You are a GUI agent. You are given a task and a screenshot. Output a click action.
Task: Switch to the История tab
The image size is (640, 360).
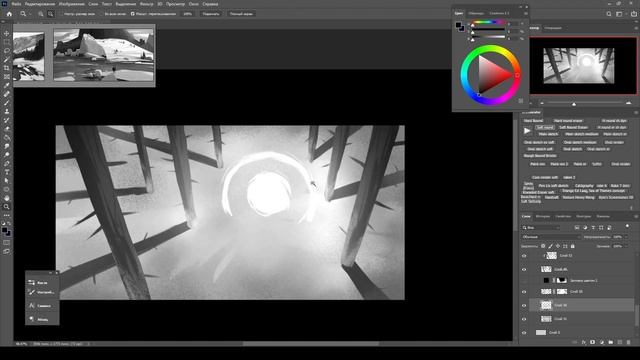click(x=542, y=216)
